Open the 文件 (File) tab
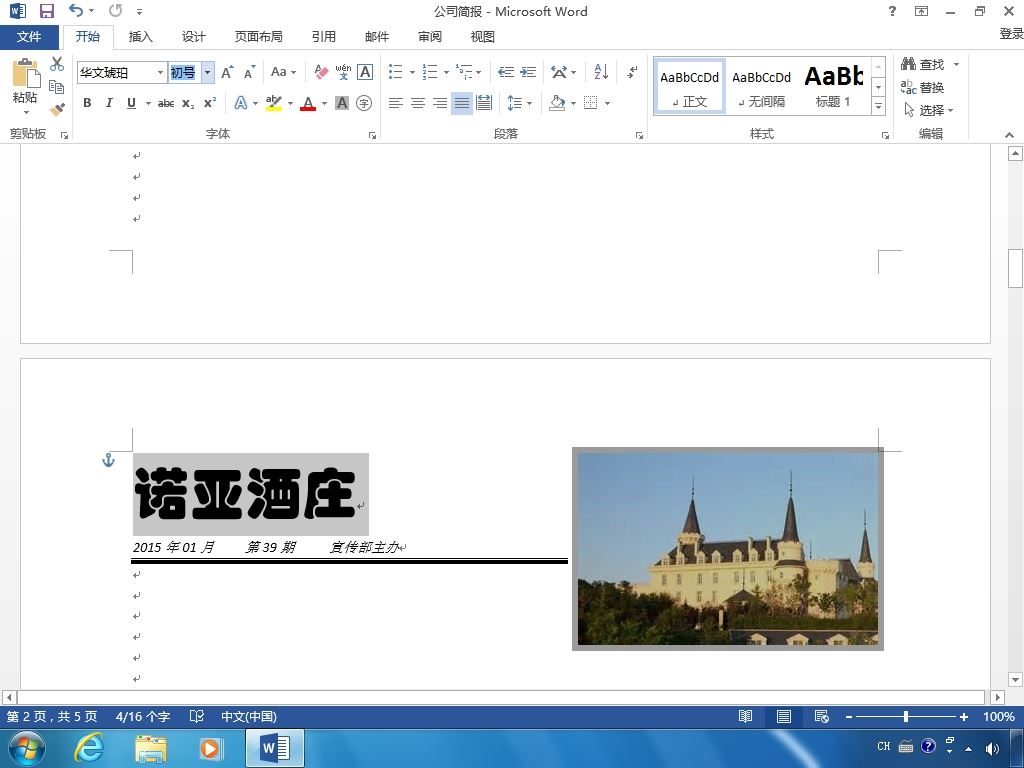 [x=29, y=37]
